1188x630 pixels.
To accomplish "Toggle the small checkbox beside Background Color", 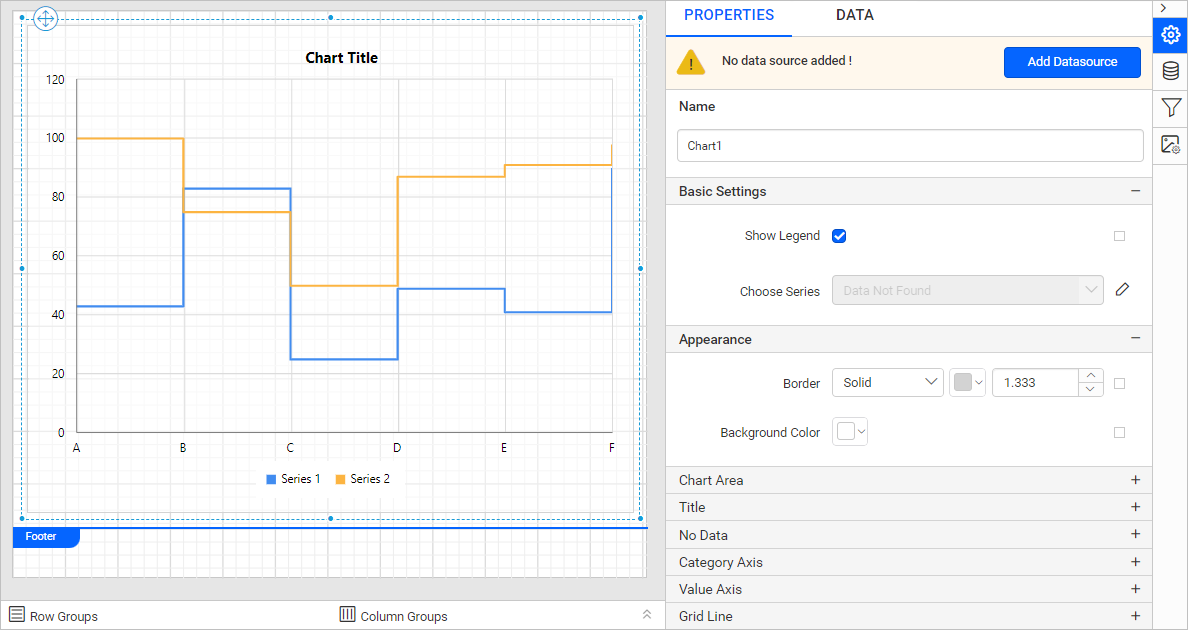I will coord(1119,433).
